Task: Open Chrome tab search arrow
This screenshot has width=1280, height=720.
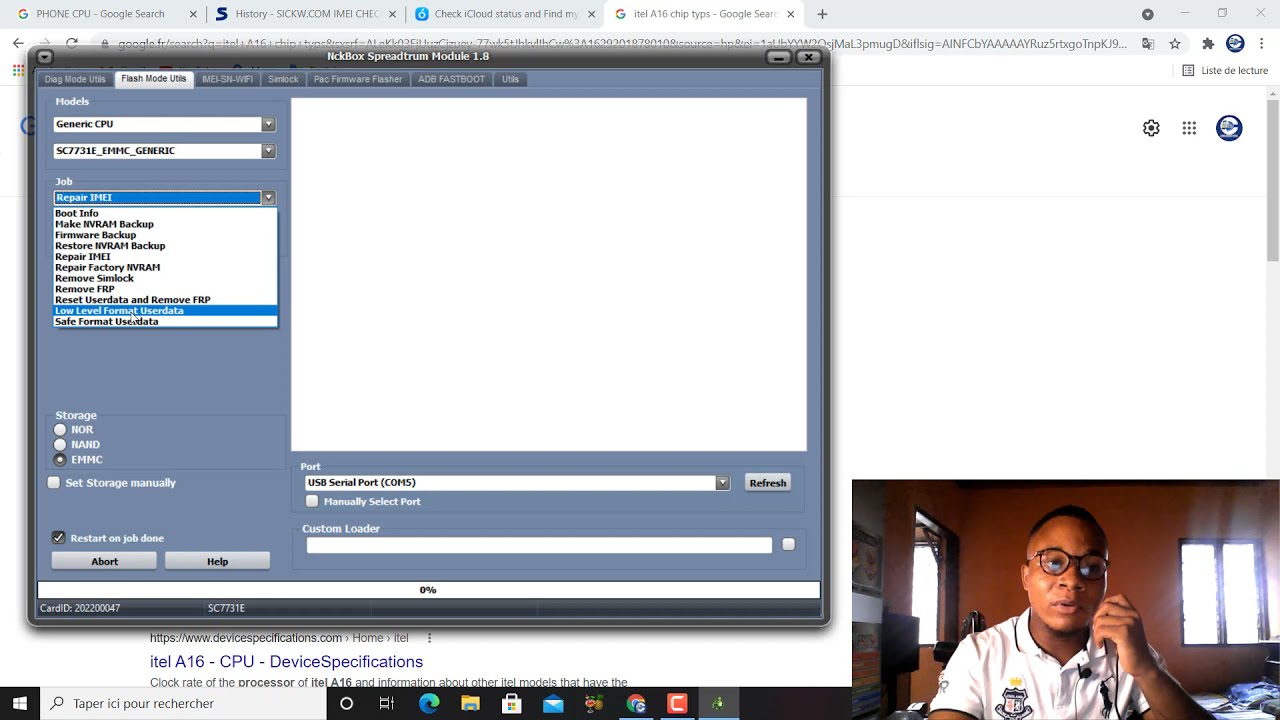Action: click(x=1148, y=14)
